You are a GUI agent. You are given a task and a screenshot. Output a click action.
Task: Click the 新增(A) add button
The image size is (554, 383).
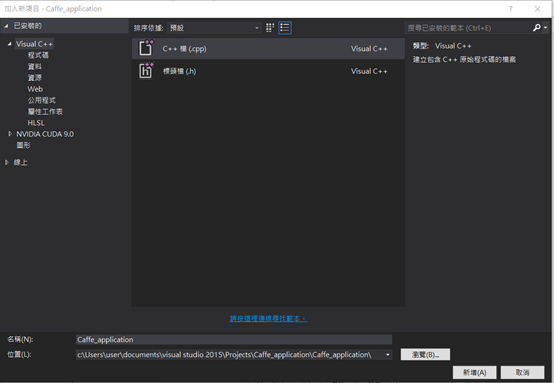pos(475,372)
